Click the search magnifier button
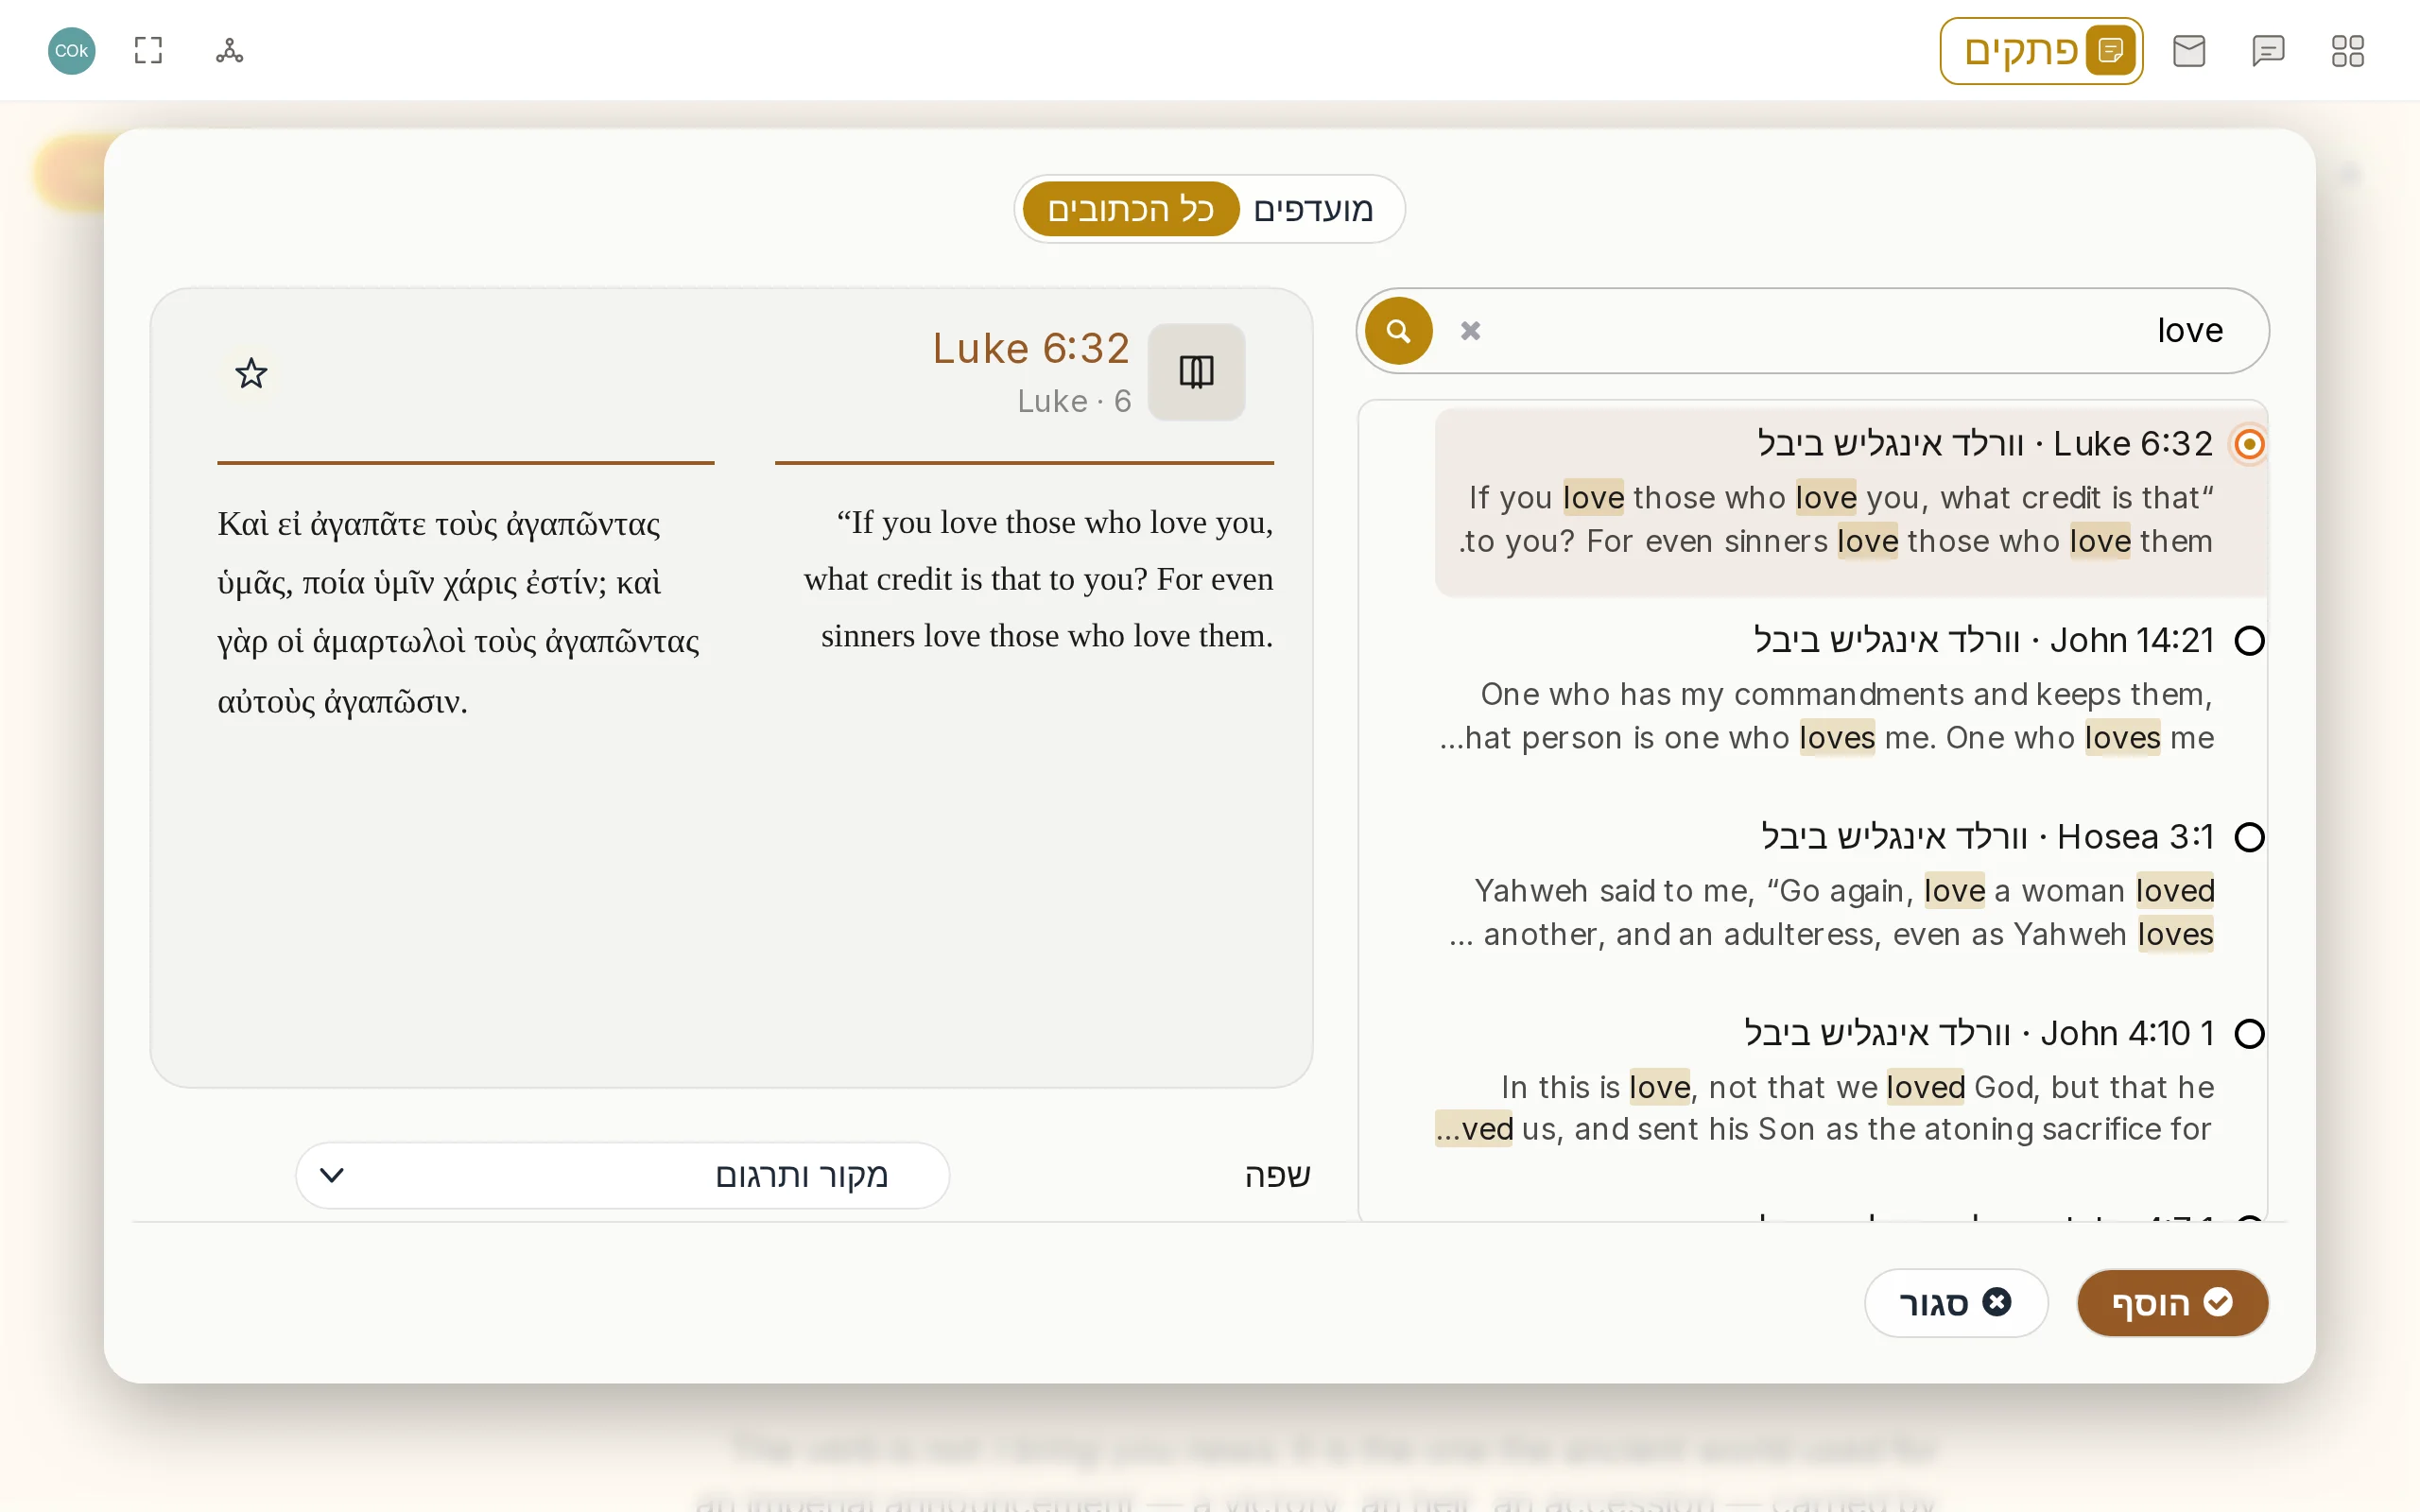 (x=1398, y=331)
